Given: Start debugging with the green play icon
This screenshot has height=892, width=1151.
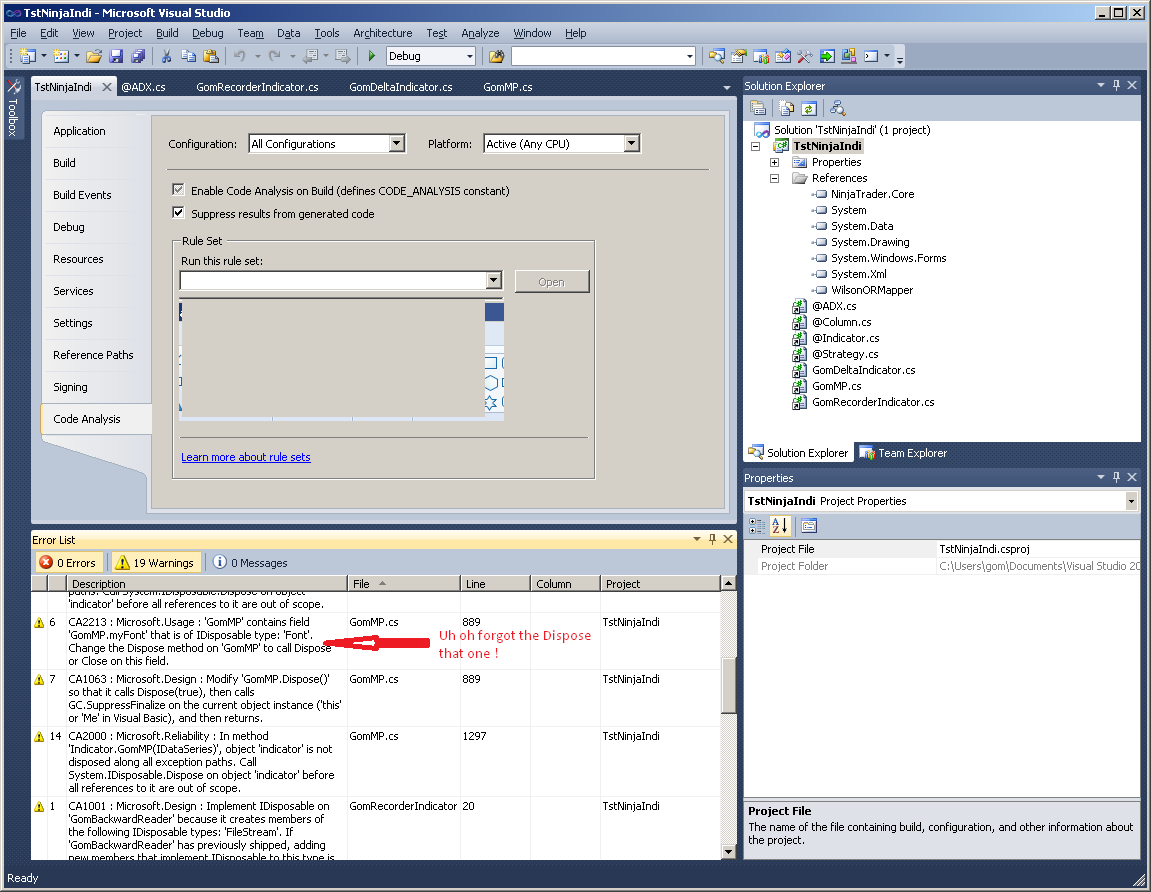Looking at the screenshot, I should [371, 56].
